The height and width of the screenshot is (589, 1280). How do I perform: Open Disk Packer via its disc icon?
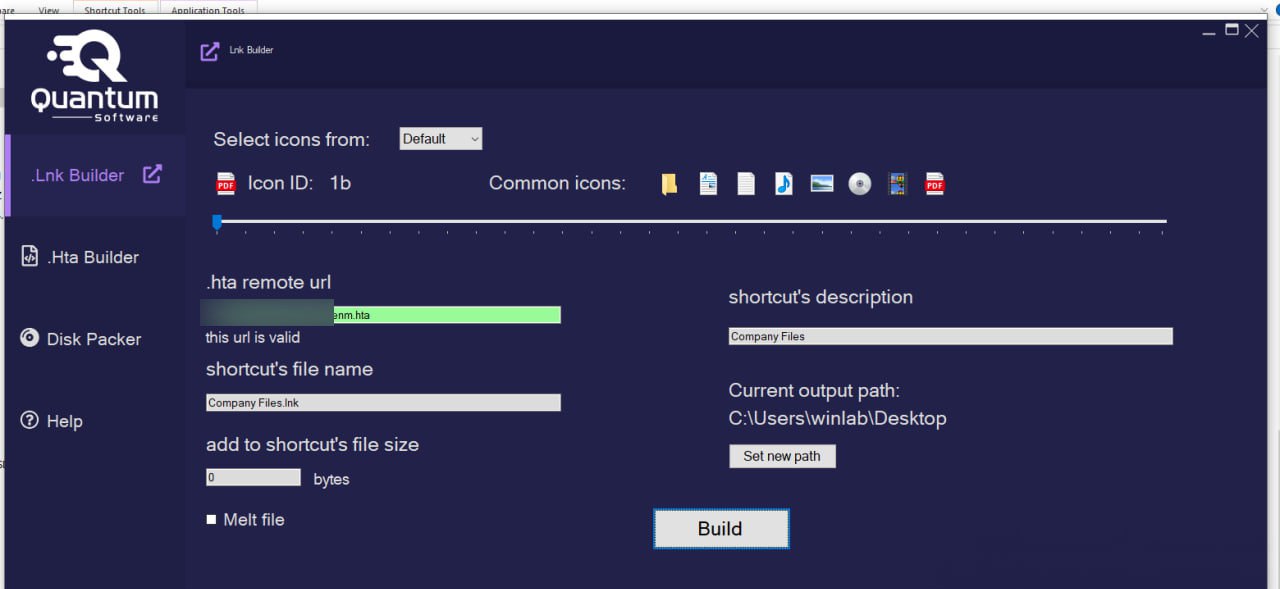(x=30, y=338)
